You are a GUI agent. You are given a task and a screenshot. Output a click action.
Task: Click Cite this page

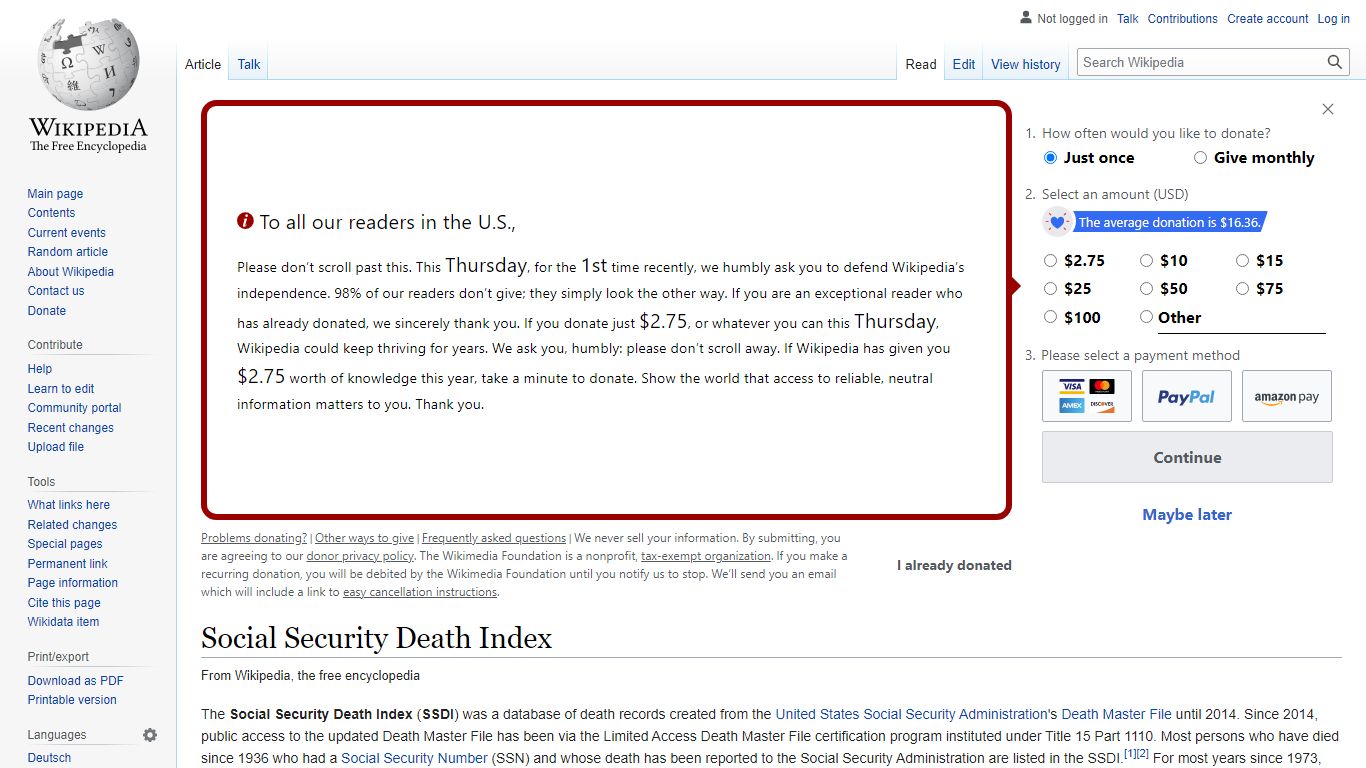64,603
